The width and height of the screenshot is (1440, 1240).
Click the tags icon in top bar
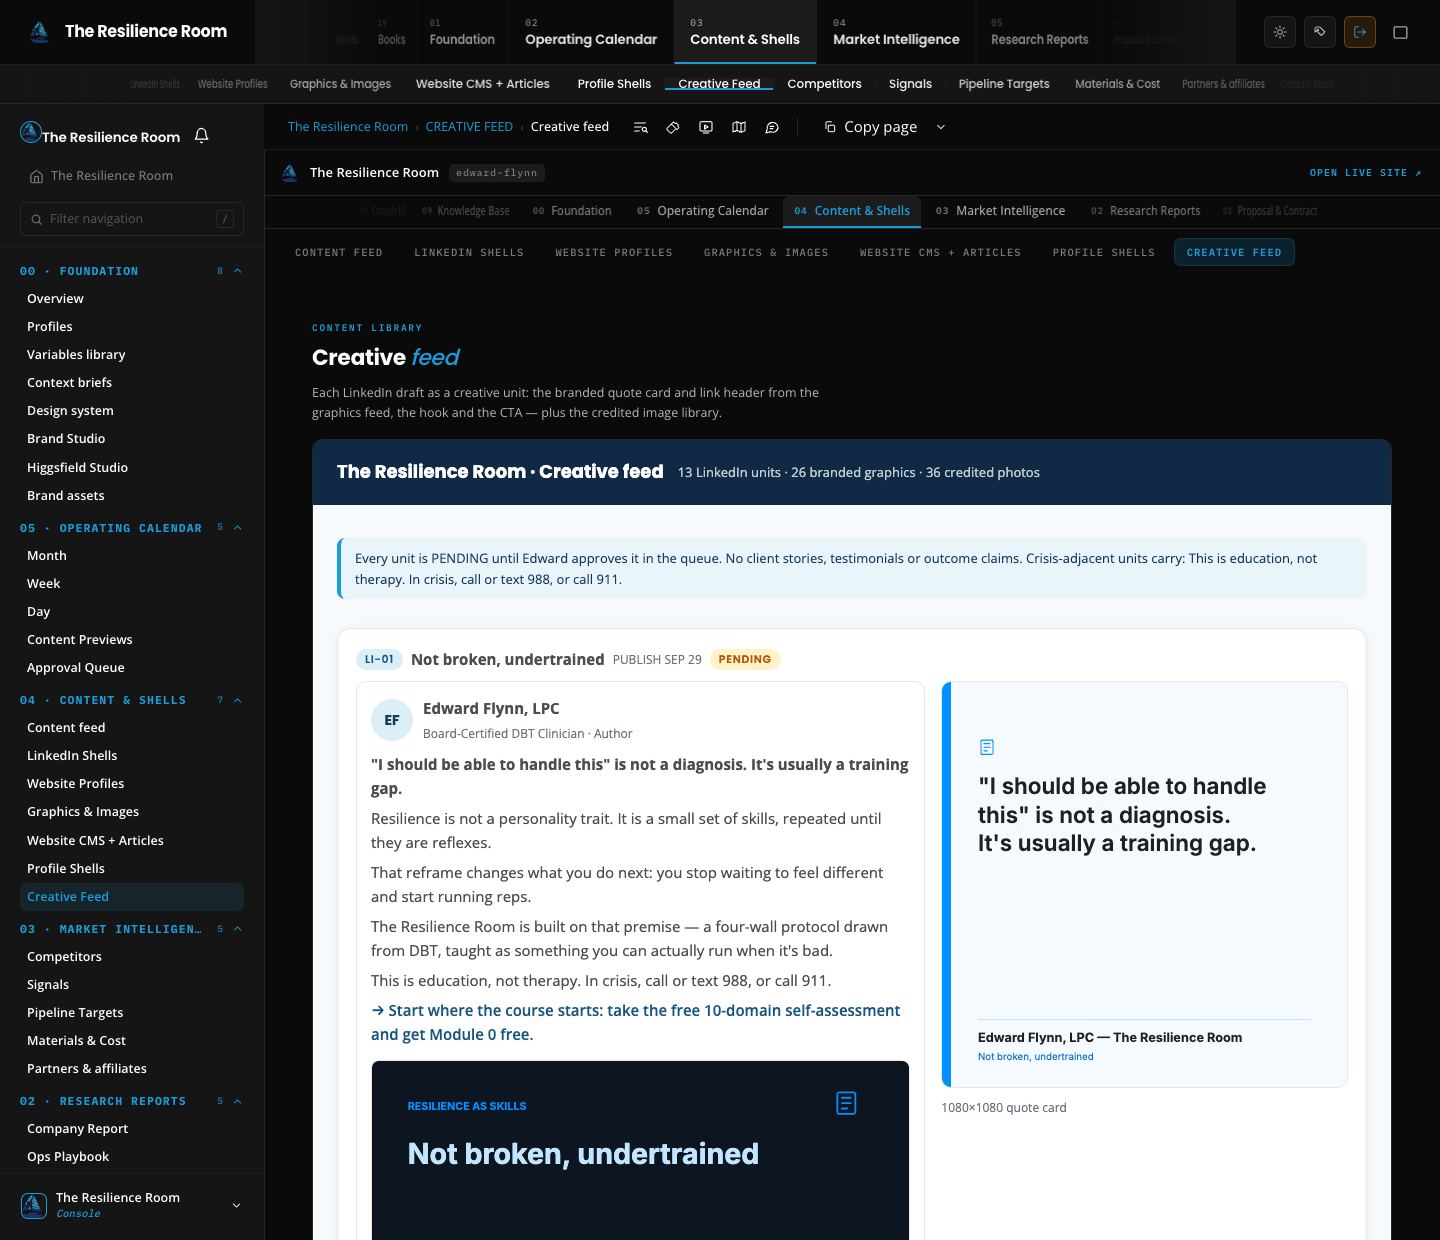pos(1320,32)
